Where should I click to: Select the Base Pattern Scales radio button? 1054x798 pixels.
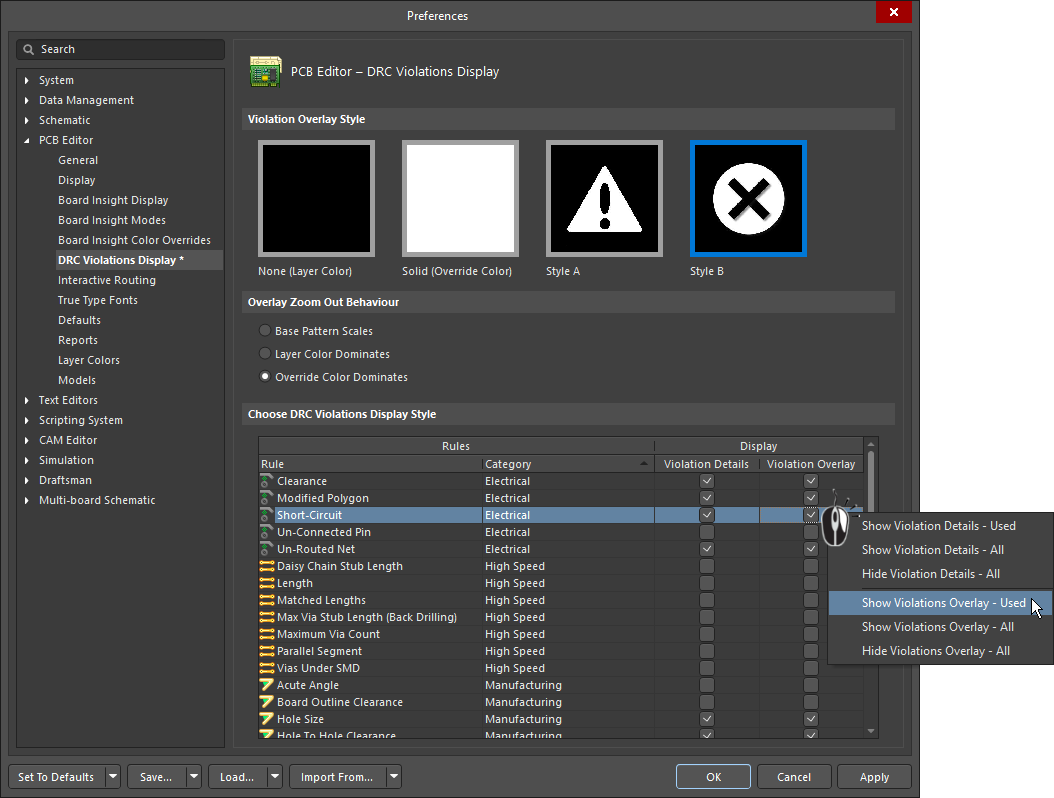265,331
